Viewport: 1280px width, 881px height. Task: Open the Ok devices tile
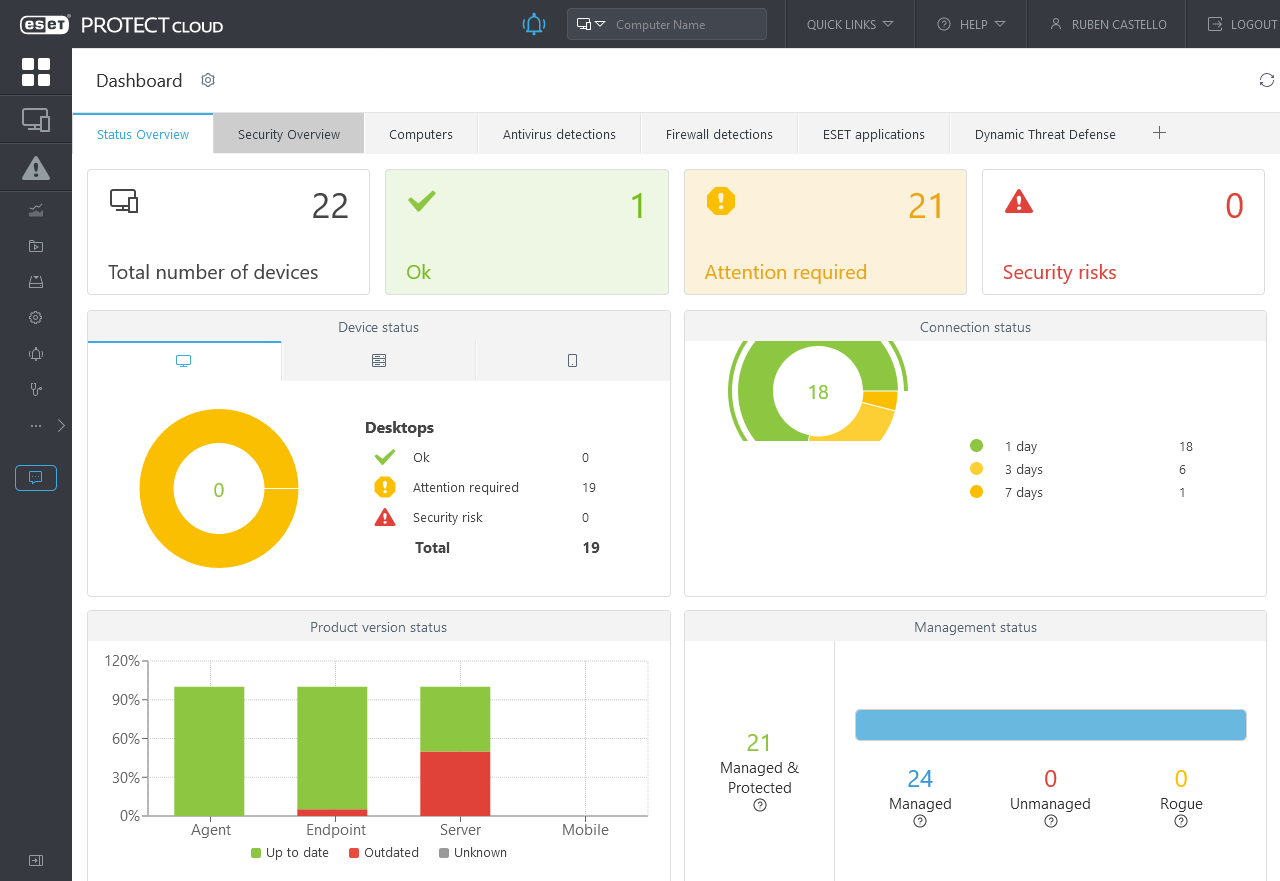tap(527, 232)
